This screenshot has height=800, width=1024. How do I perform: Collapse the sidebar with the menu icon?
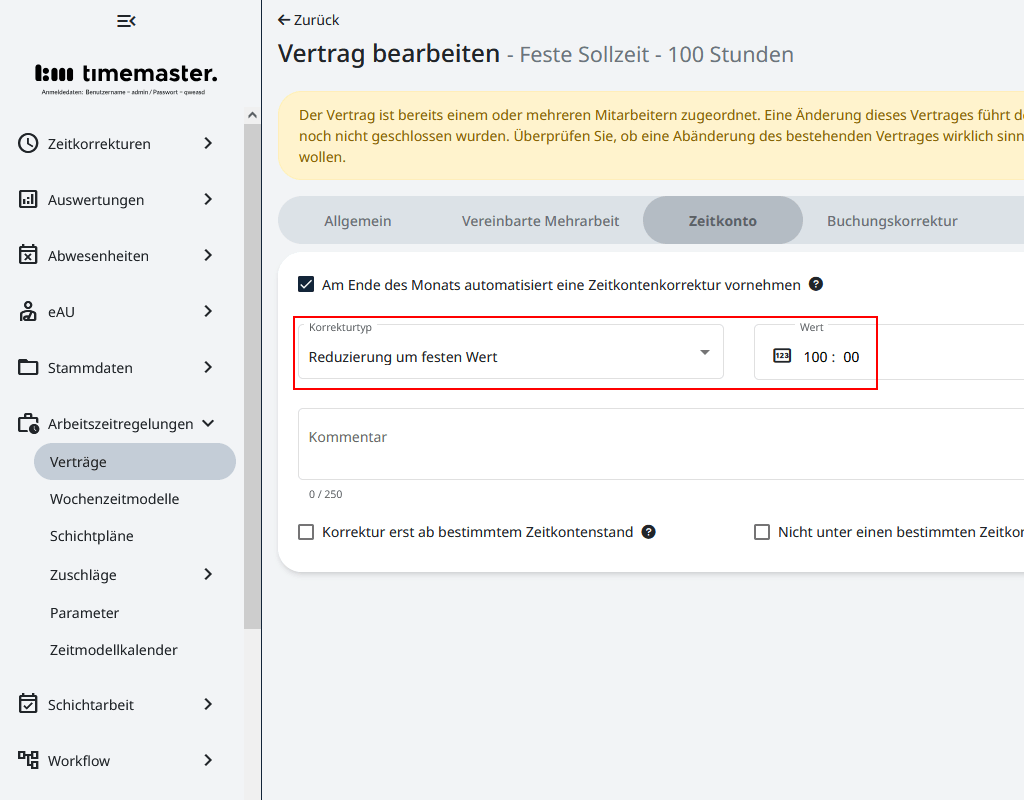coord(126,21)
